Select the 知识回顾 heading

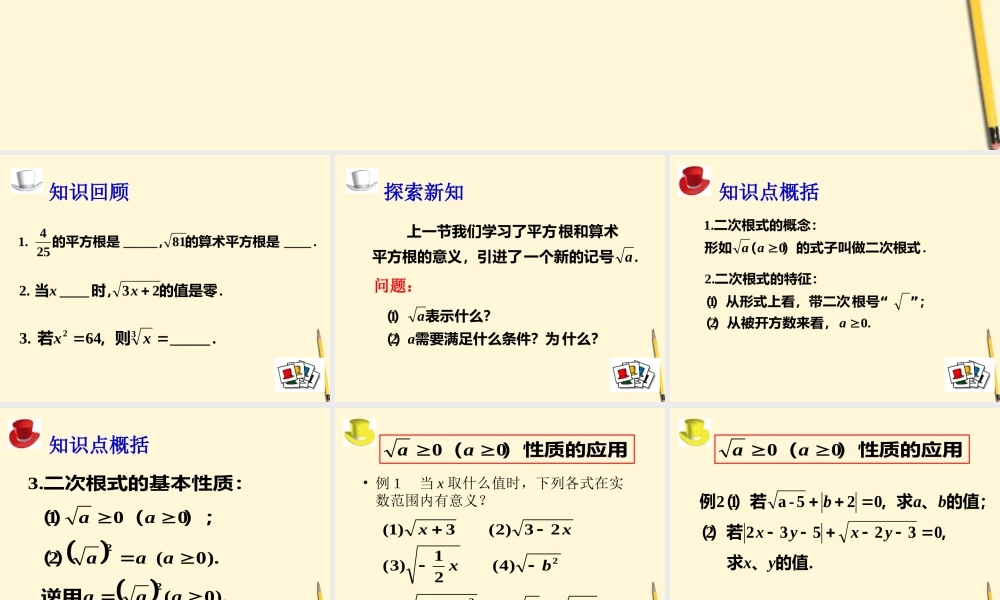[x=89, y=192]
